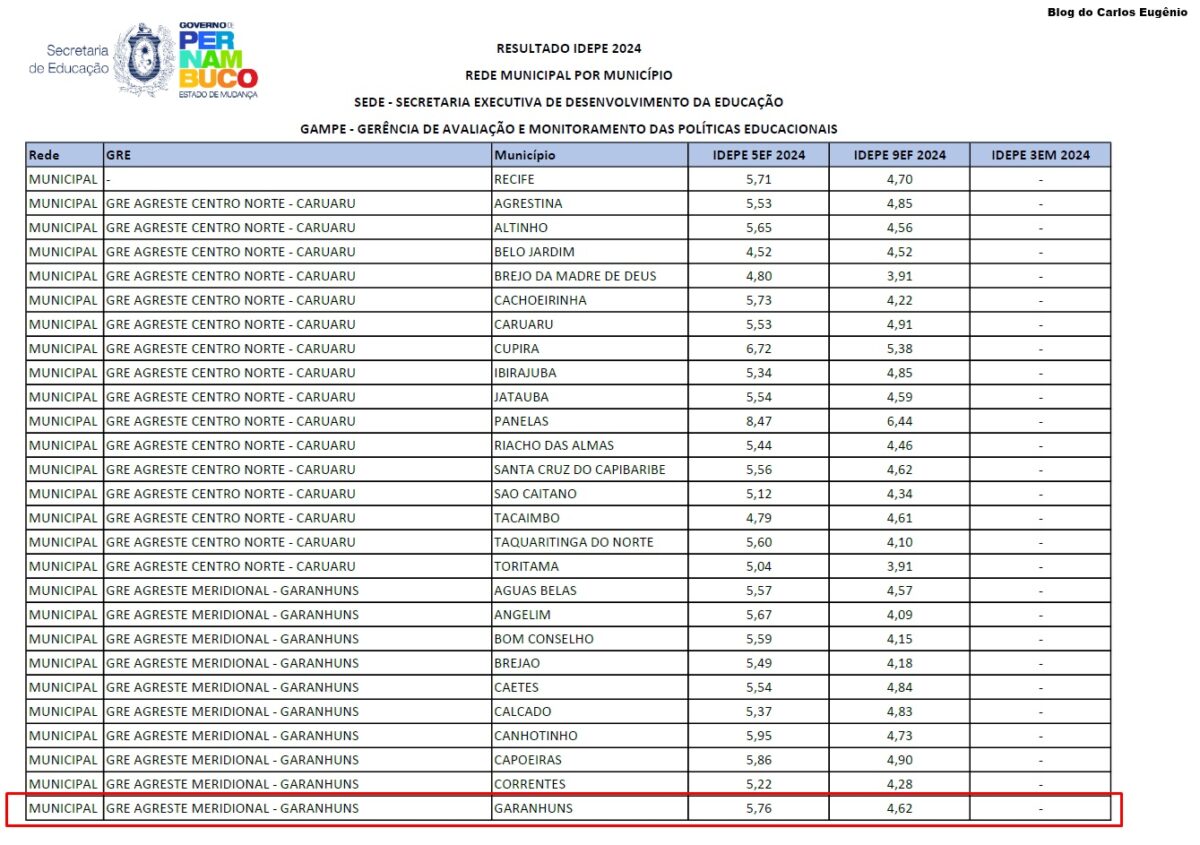This screenshot has height=845, width=1200.
Task: Click the Secretaria de Educação logo text
Action: coord(70,59)
